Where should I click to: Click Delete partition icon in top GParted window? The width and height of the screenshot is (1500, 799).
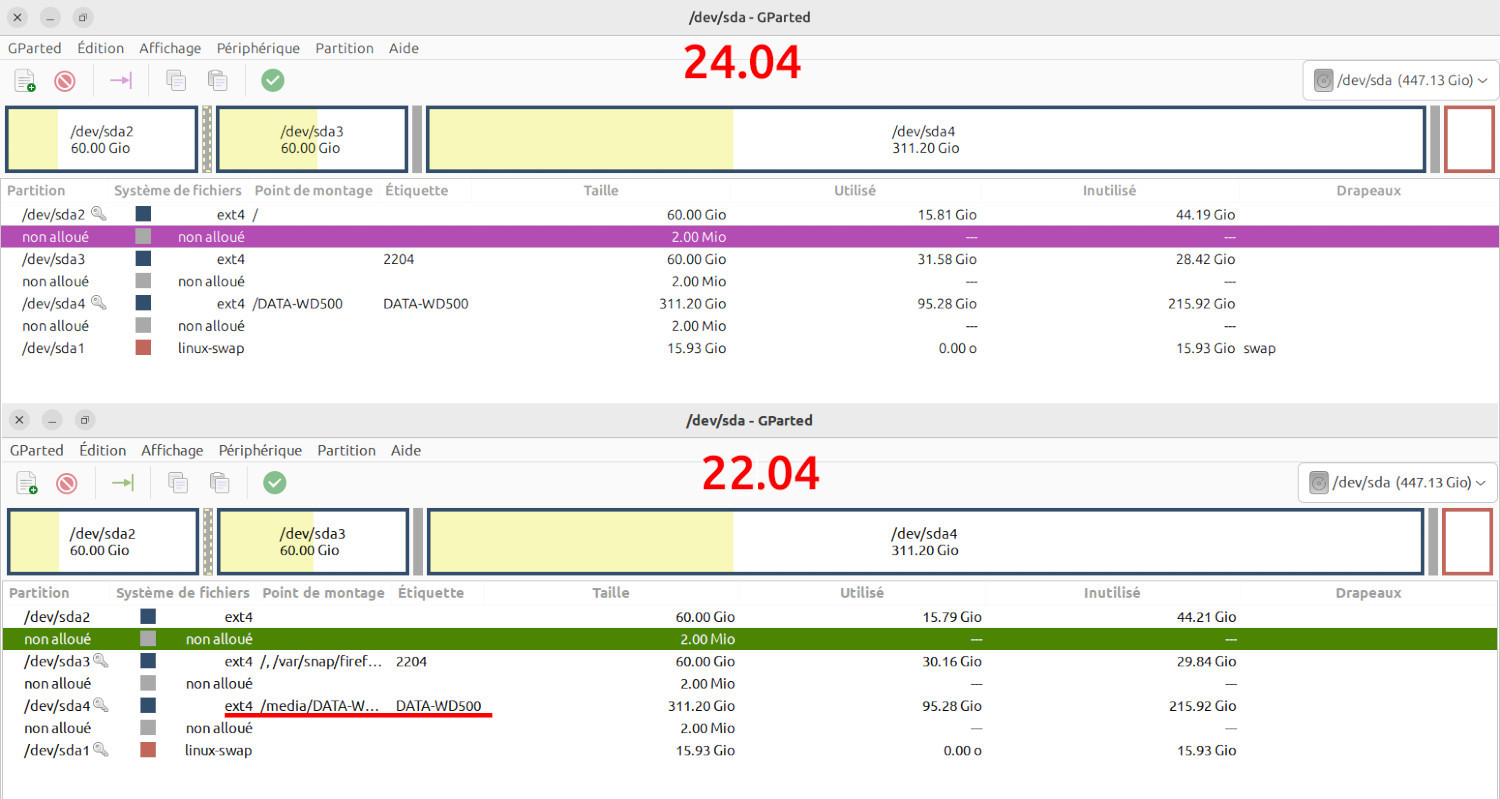pos(65,80)
